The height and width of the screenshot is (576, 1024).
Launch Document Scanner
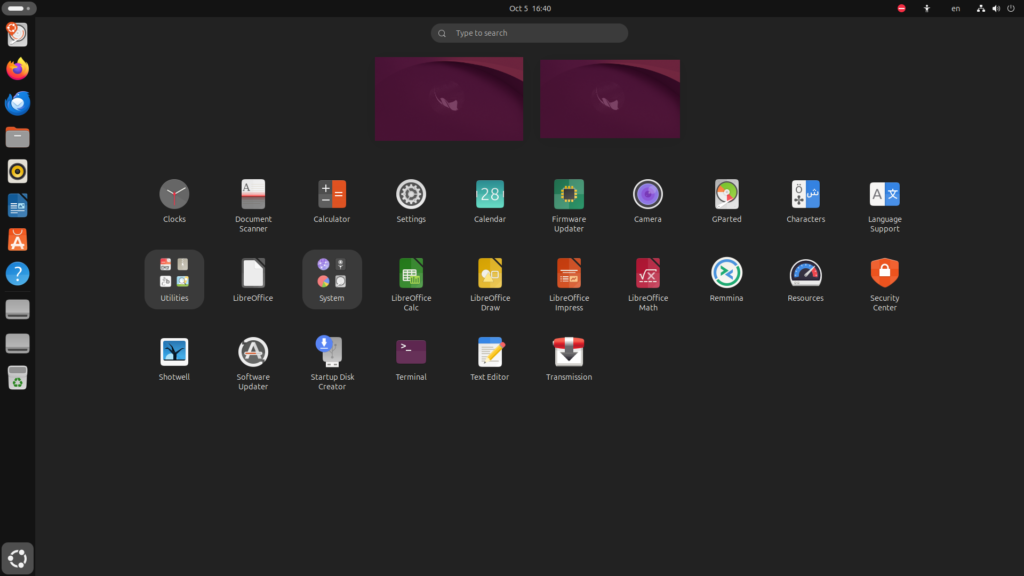[253, 205]
